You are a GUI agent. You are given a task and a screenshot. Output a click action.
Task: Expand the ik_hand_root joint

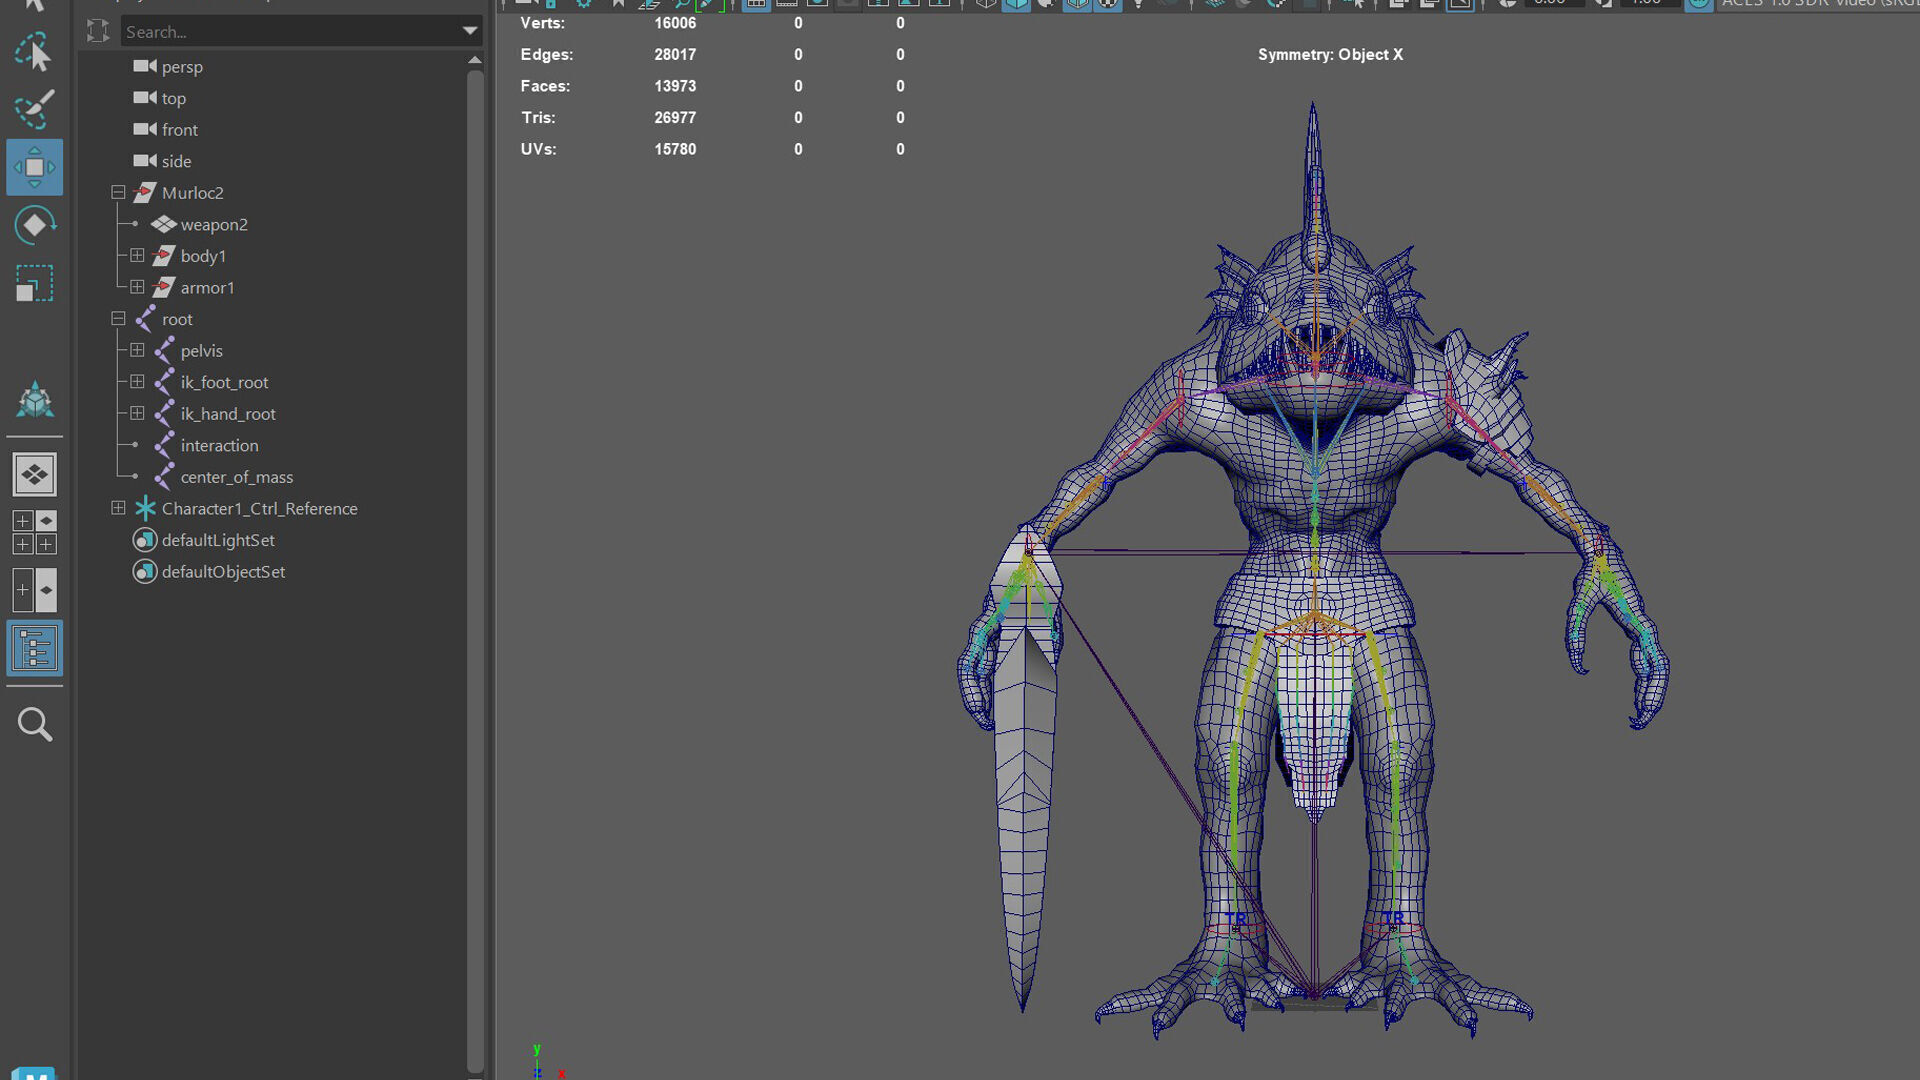point(137,413)
